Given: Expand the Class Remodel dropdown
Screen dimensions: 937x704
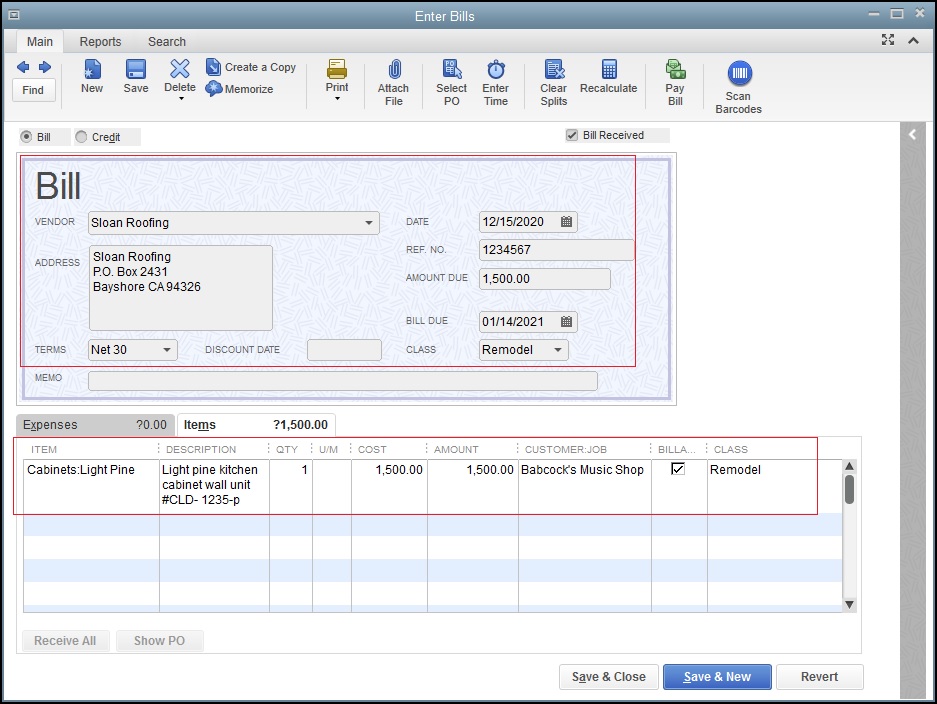Looking at the screenshot, I should point(558,350).
